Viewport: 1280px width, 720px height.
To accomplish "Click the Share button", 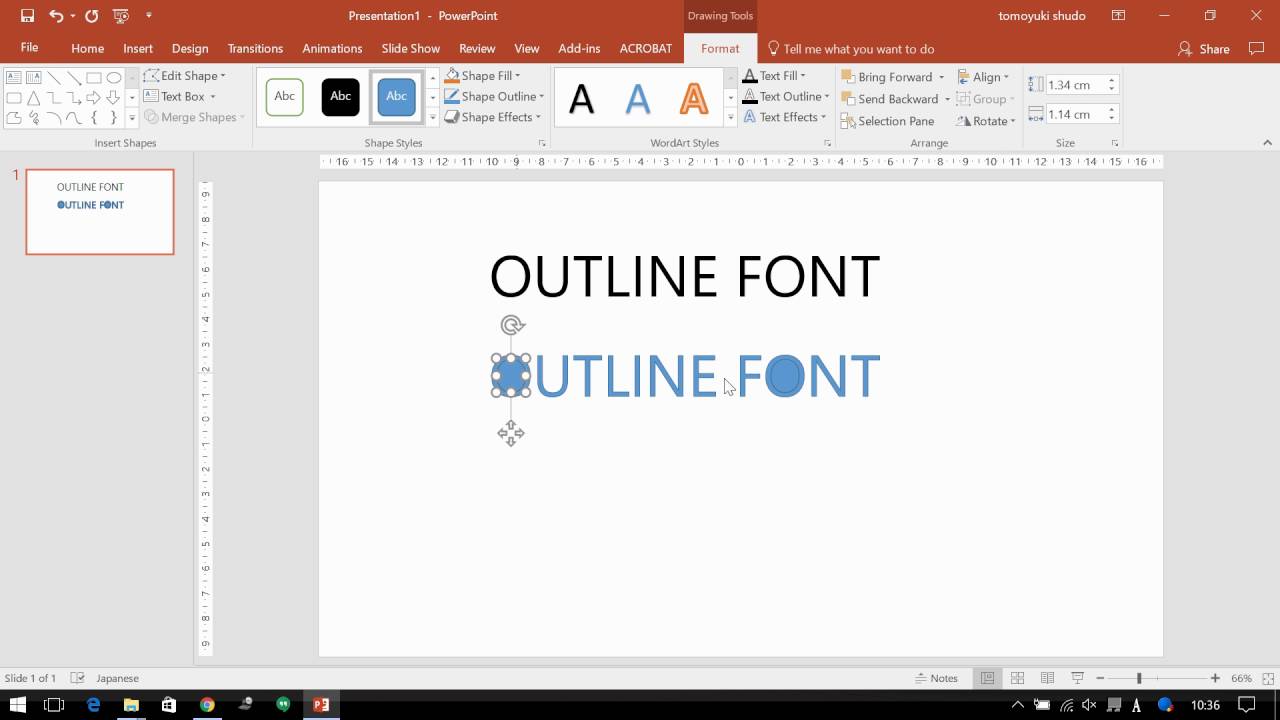I will point(1204,48).
